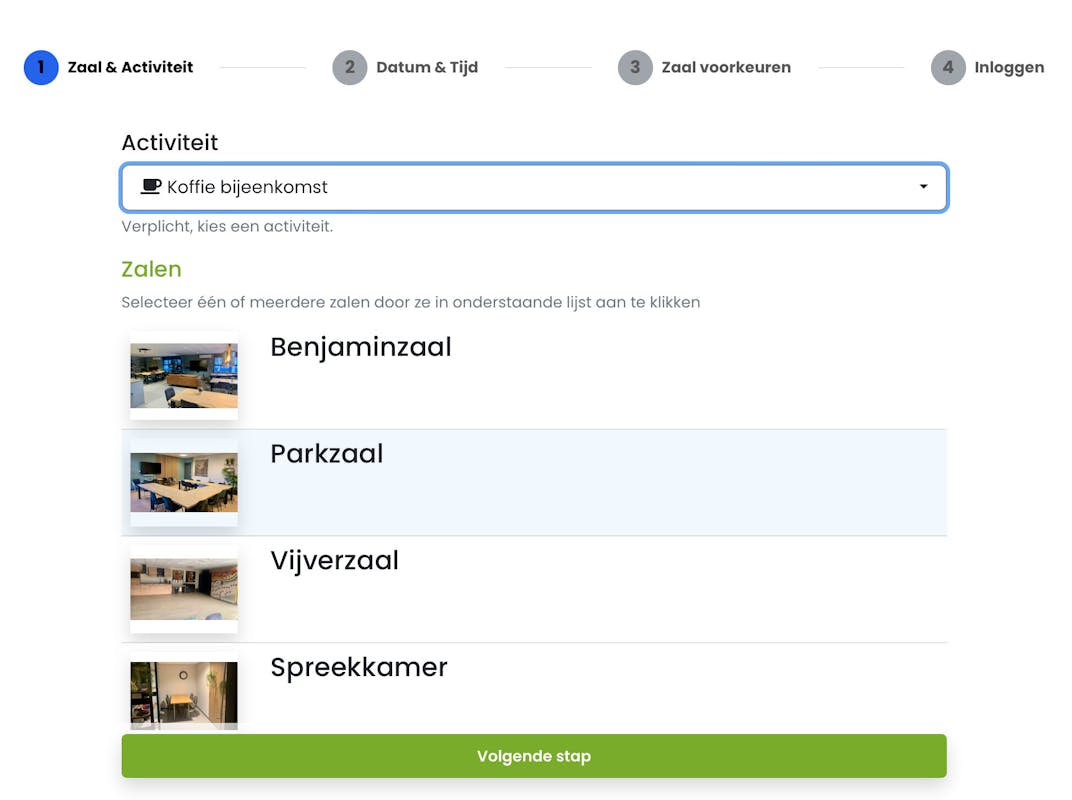
Task: Select the Spreekkamer room title
Action: click(359, 667)
